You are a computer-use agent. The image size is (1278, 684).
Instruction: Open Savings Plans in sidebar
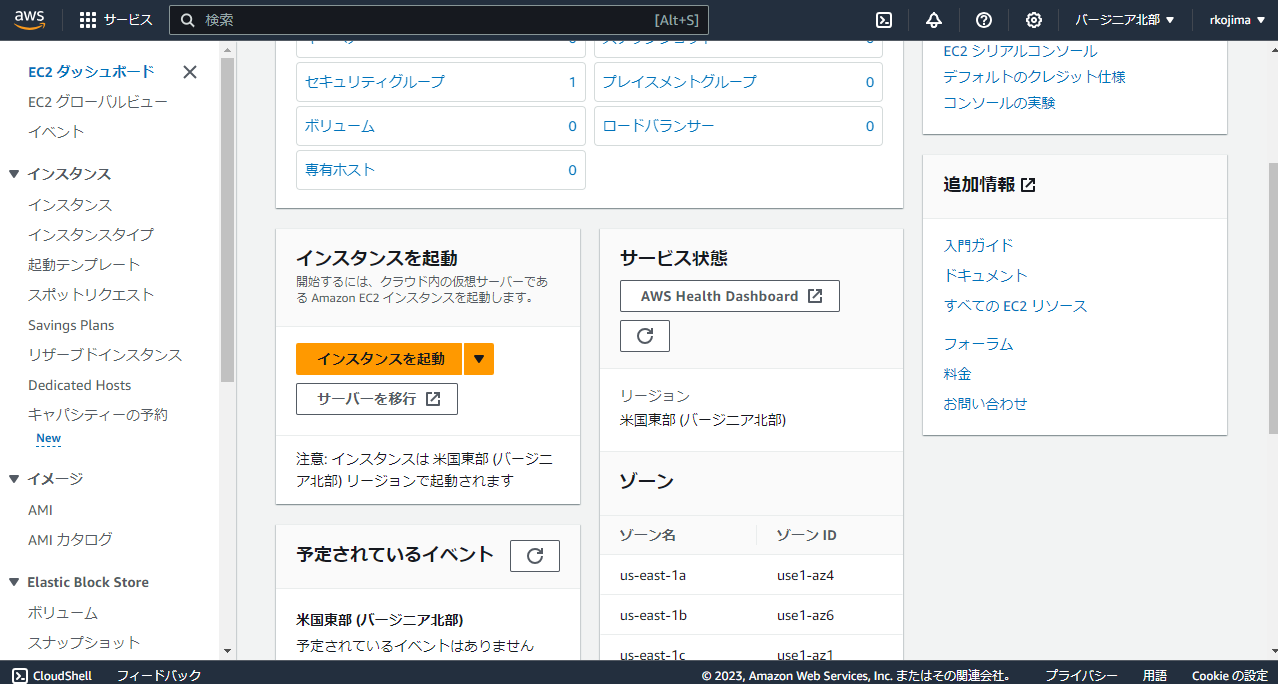click(71, 325)
